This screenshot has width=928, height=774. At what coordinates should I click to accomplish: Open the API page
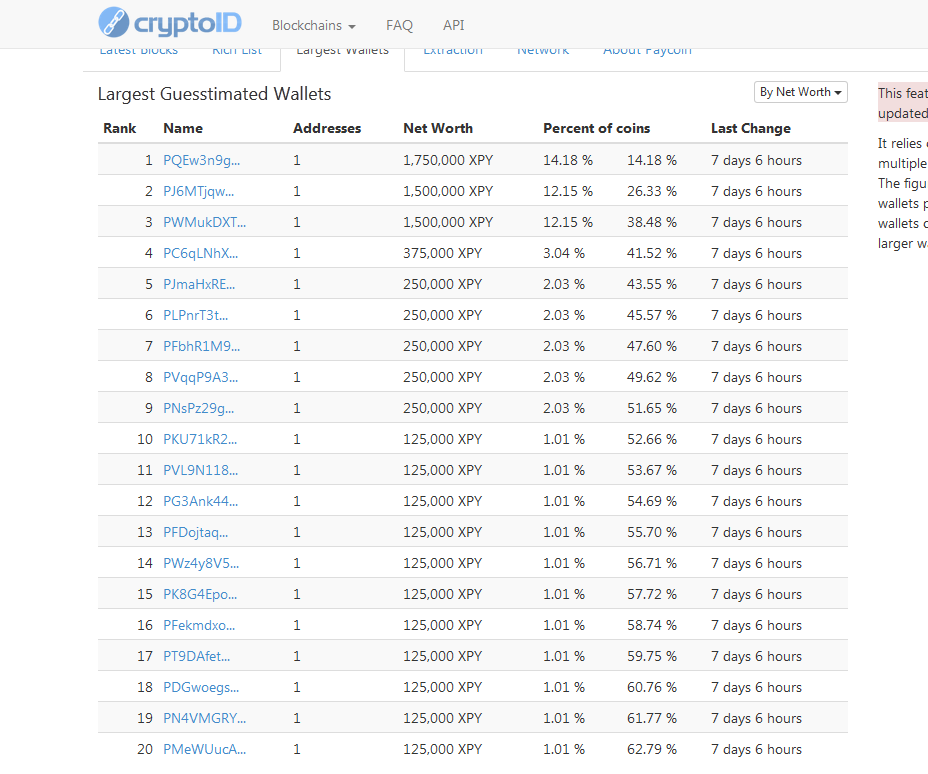(453, 25)
